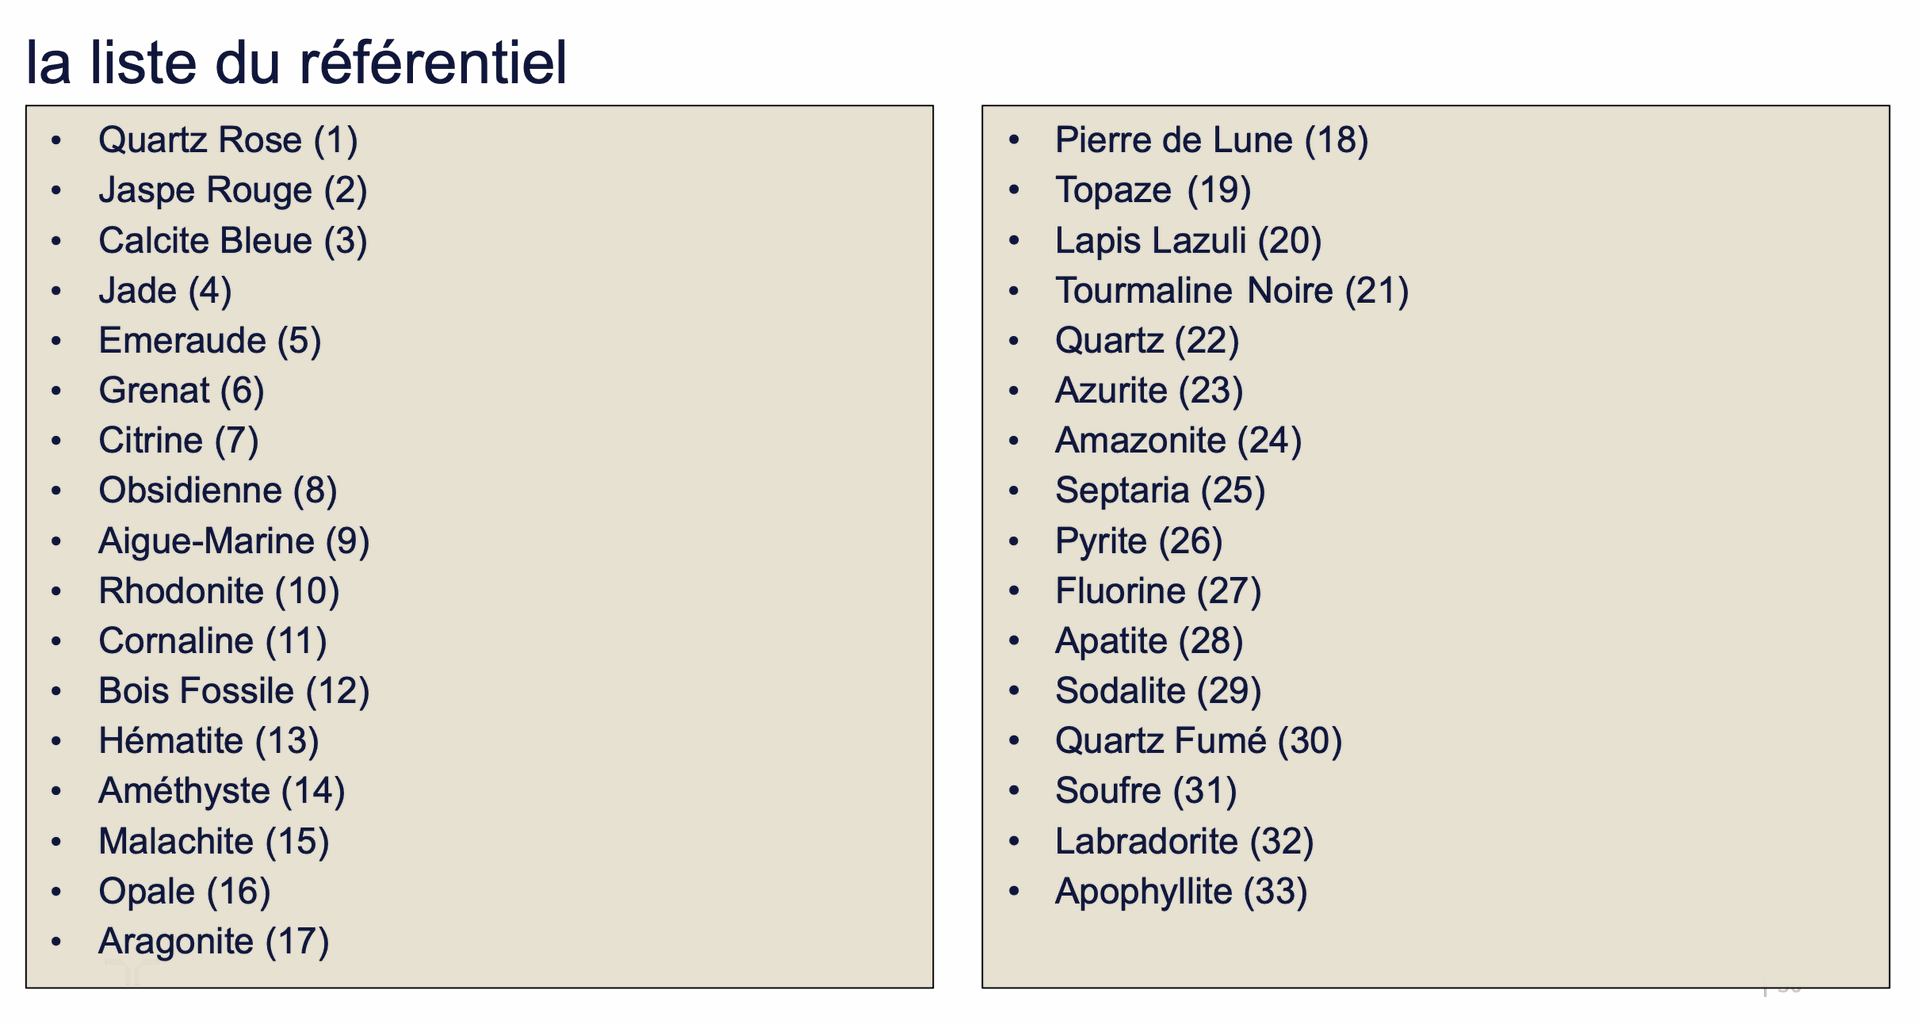This screenshot has height=1024, width=1920.
Task: Select the Pyrite (26) list item
Action: coord(1138,540)
